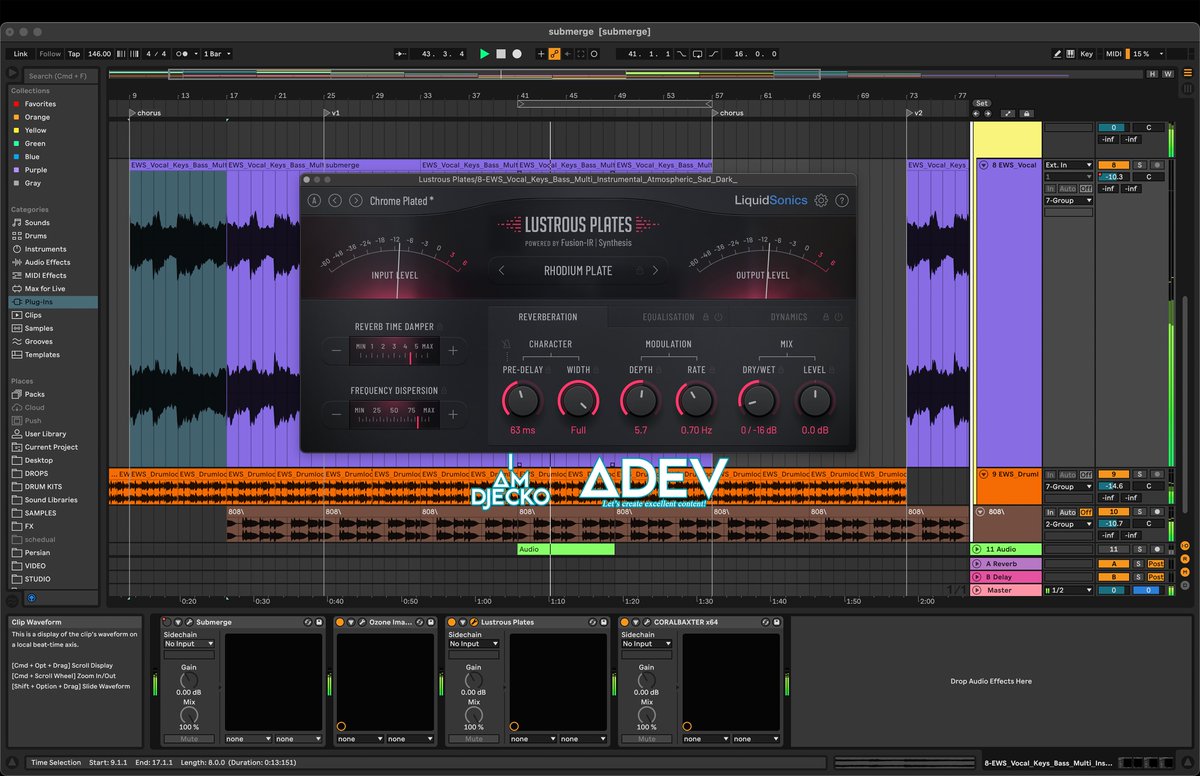Click the PRE-DELAY knob
The height and width of the screenshot is (776, 1200).
(522, 401)
